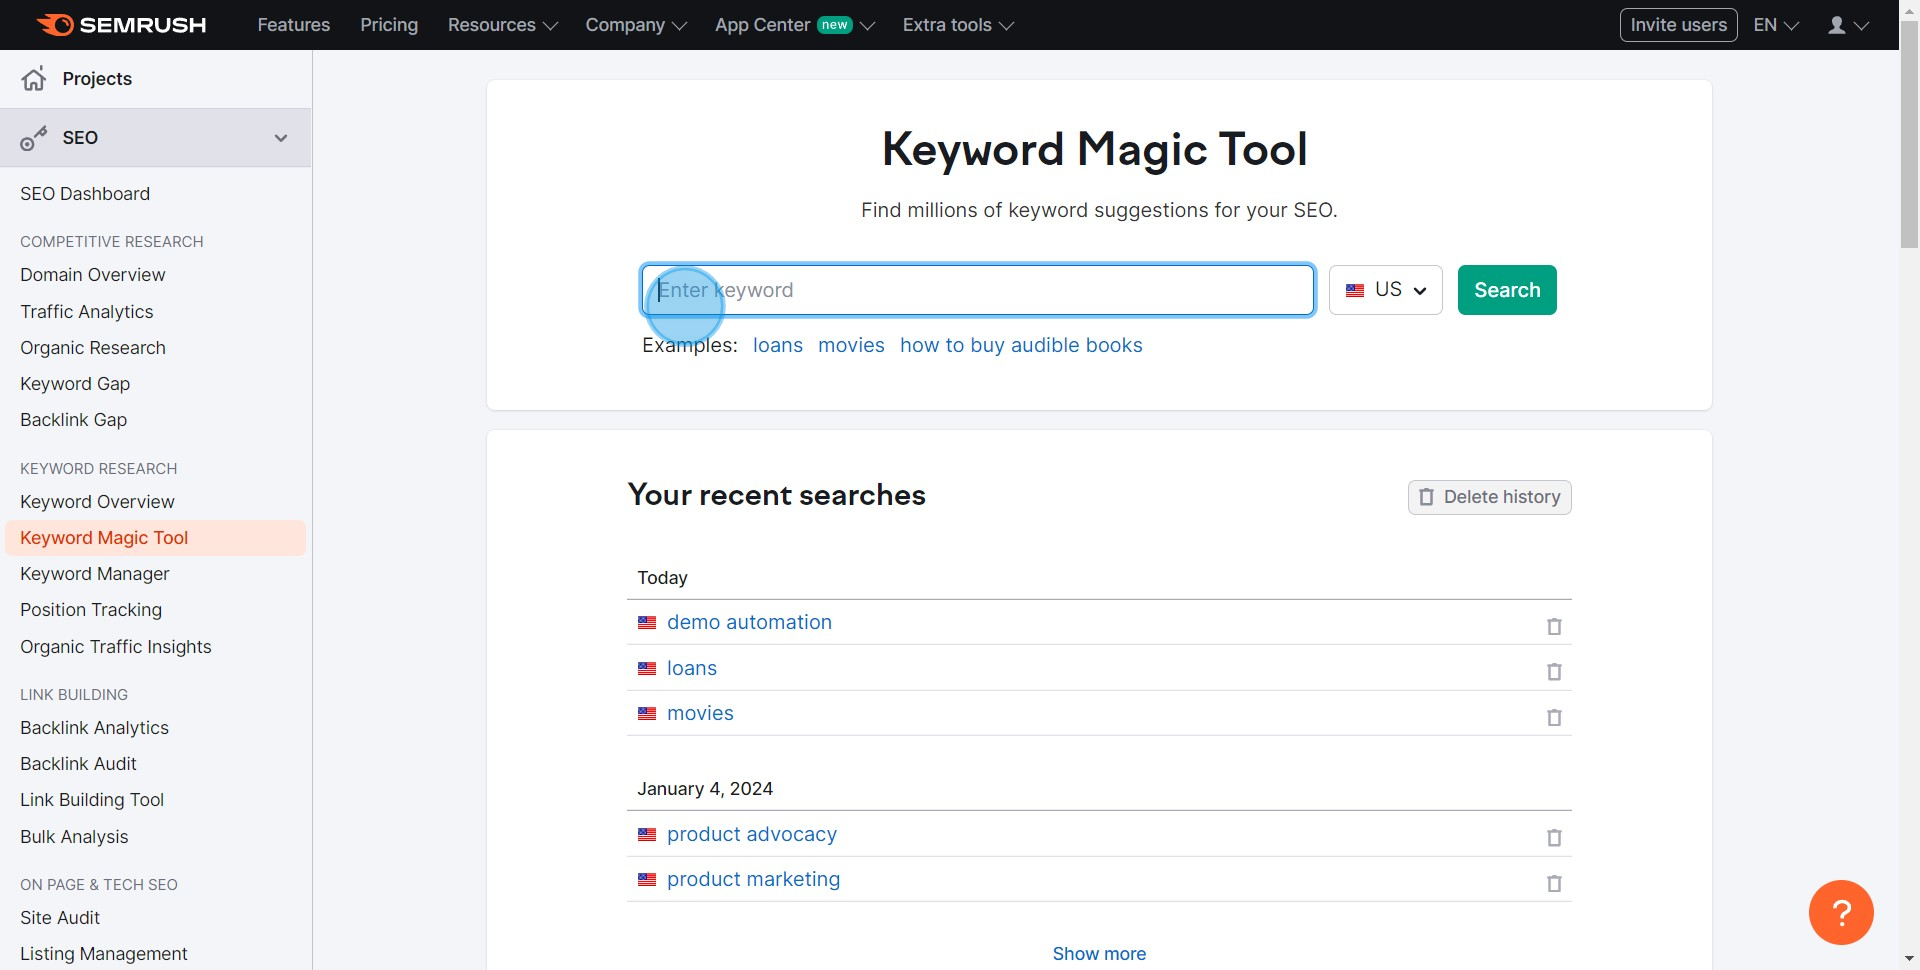Click the Invite users button
This screenshot has height=970, width=1920.
[x=1678, y=25]
